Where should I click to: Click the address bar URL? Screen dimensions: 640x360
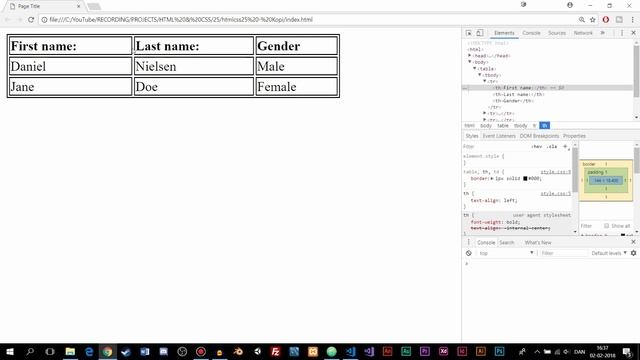point(181,20)
